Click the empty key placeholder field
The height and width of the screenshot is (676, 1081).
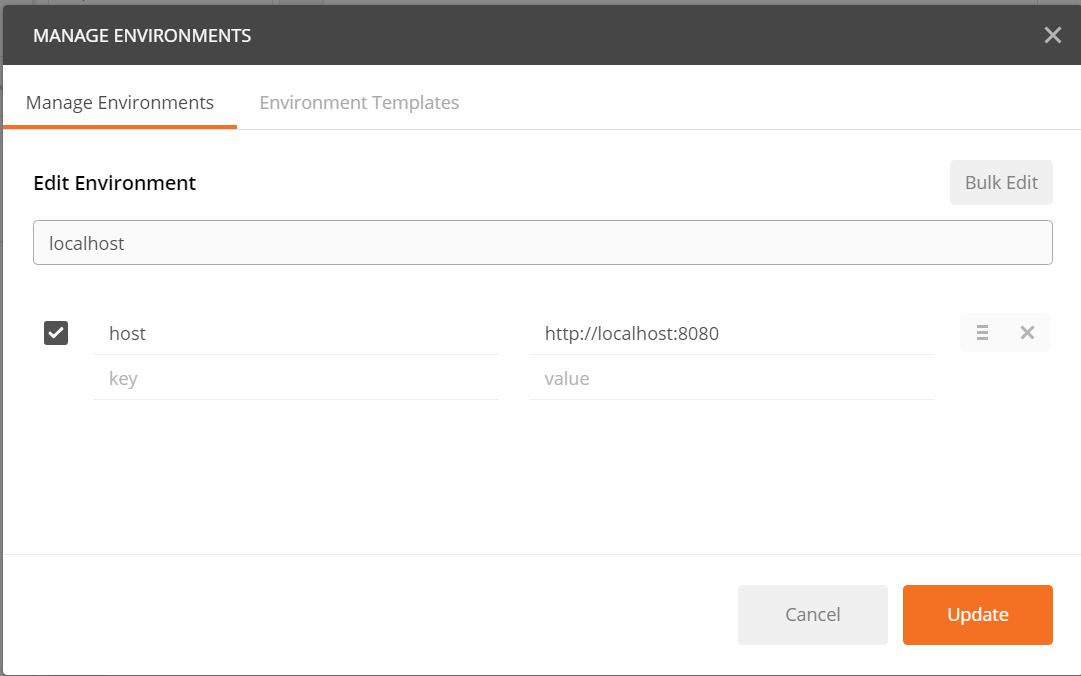(x=296, y=378)
